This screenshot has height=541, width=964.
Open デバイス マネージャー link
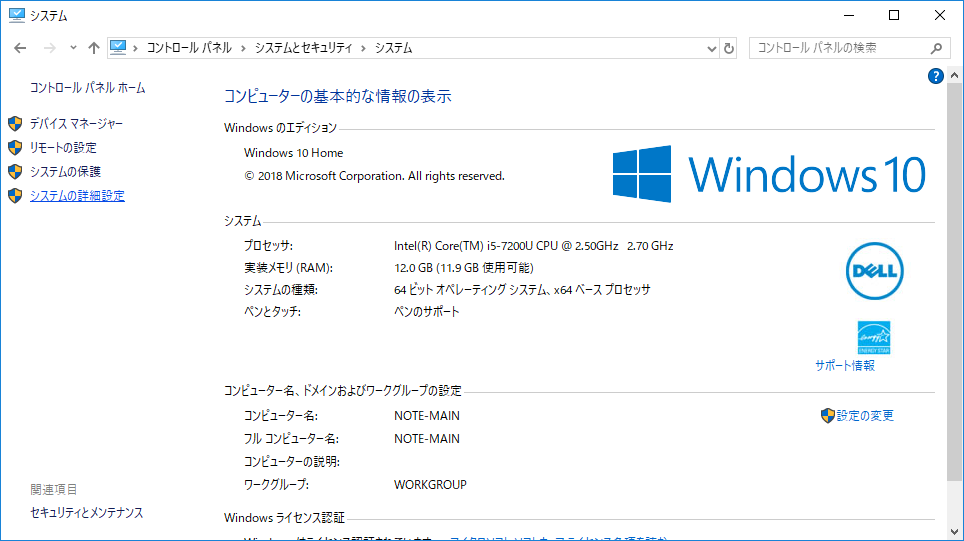pyautogui.click(x=76, y=124)
